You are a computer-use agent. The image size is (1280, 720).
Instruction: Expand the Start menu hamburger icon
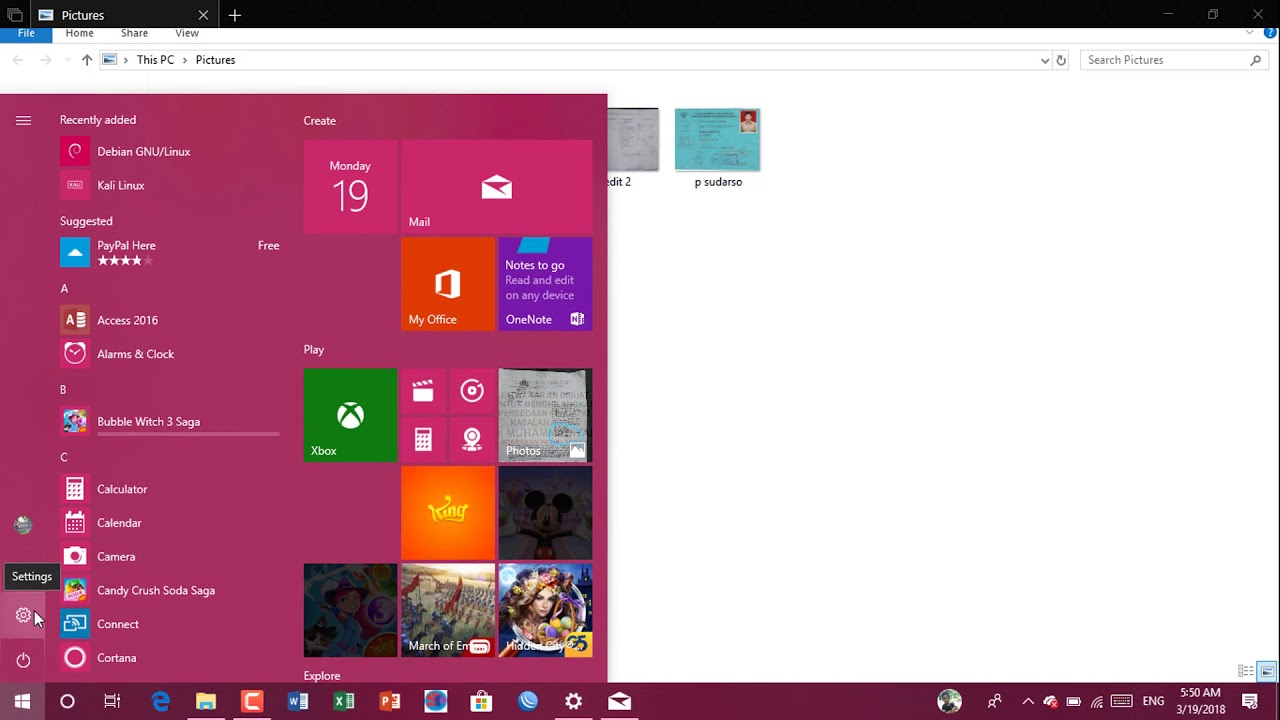(x=23, y=120)
